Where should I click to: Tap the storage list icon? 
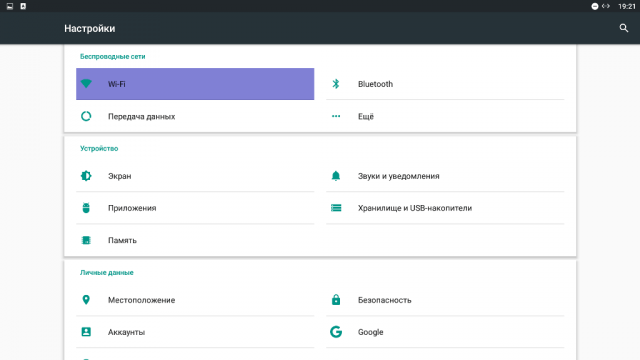336,208
